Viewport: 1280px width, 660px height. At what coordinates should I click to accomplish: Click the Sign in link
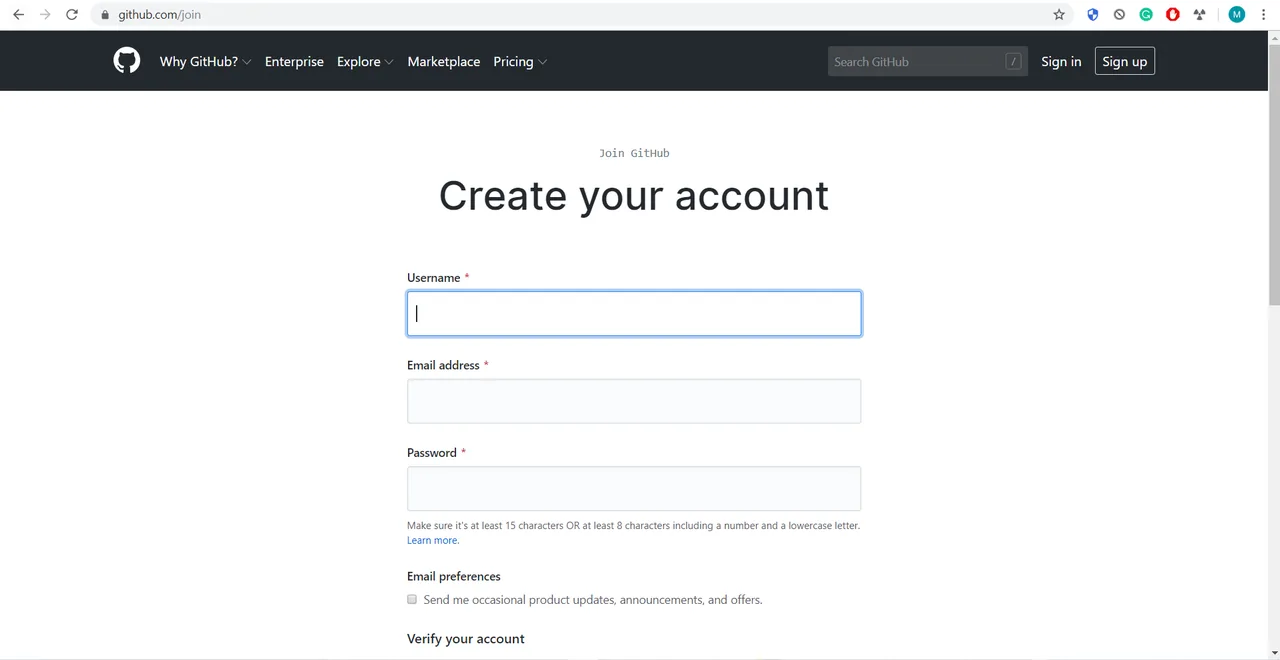click(1061, 61)
